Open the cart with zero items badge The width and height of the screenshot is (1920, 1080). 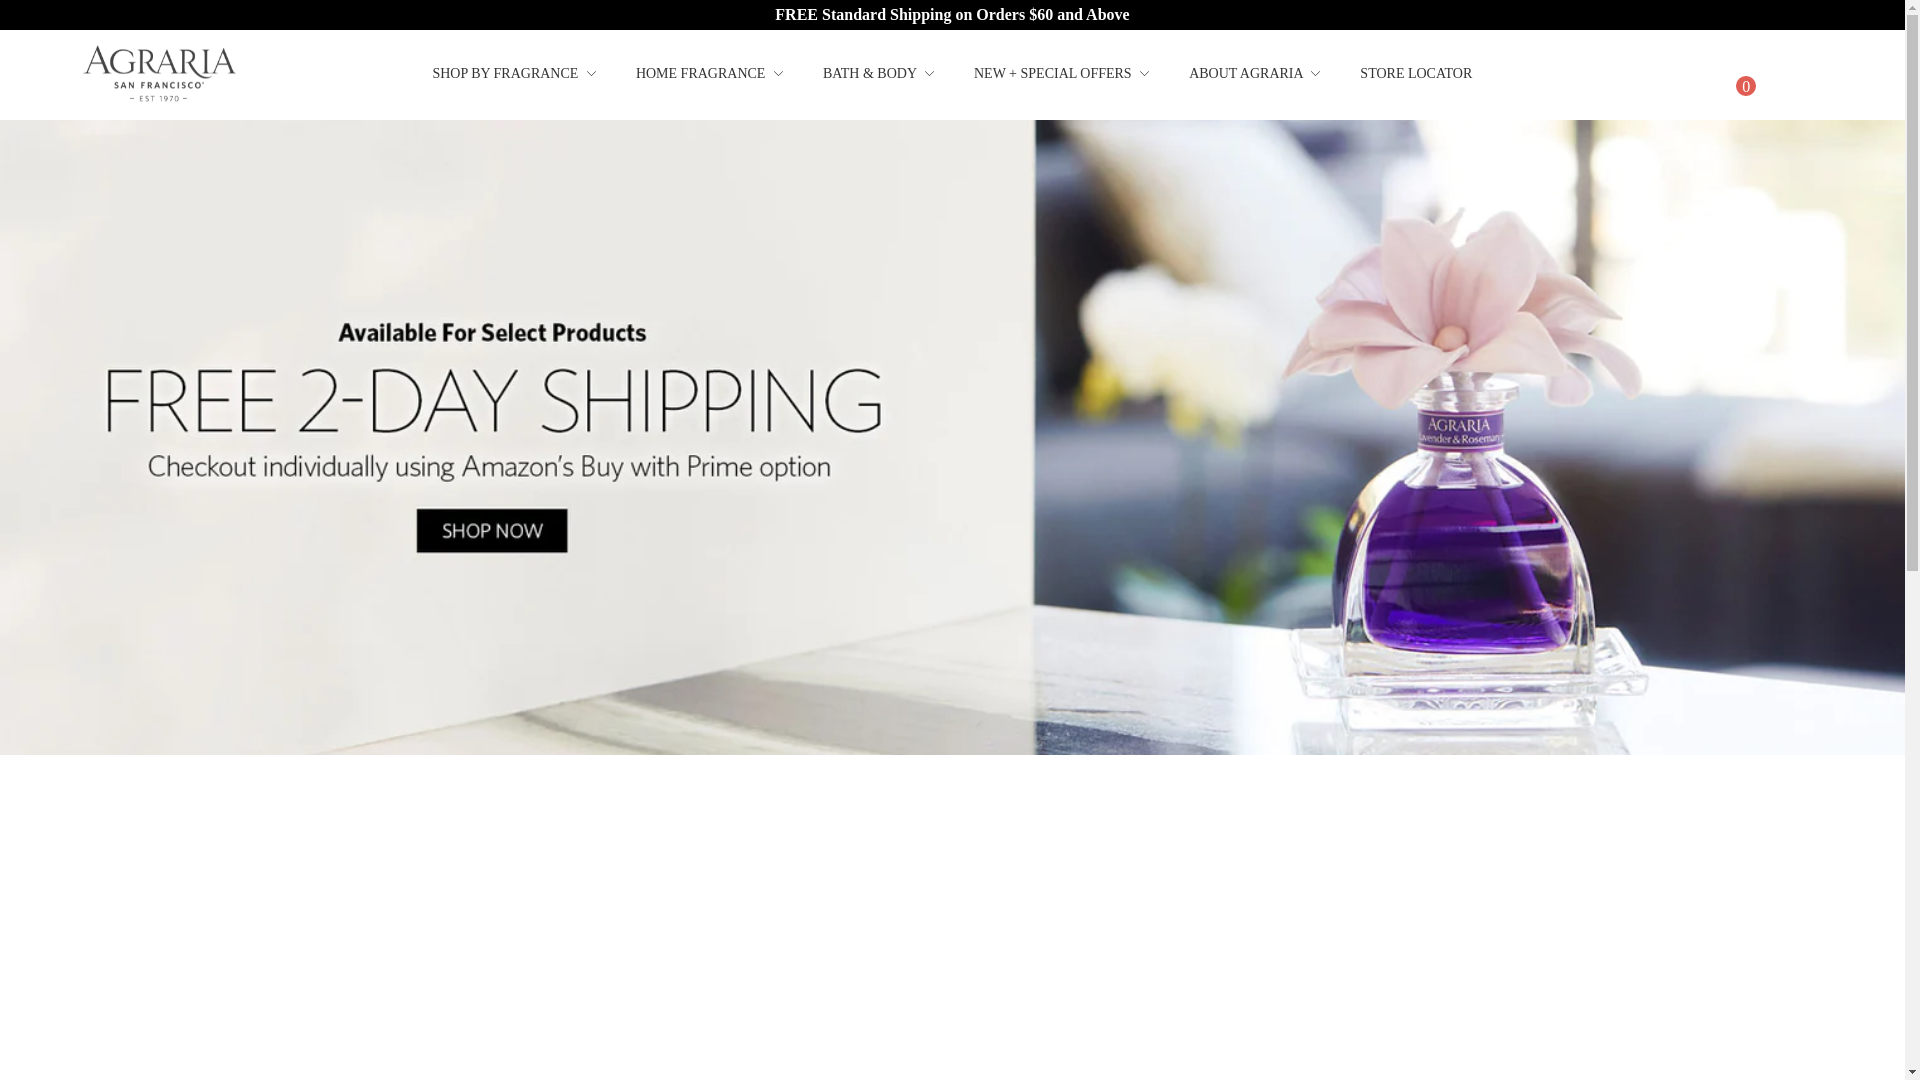[x=1745, y=86]
